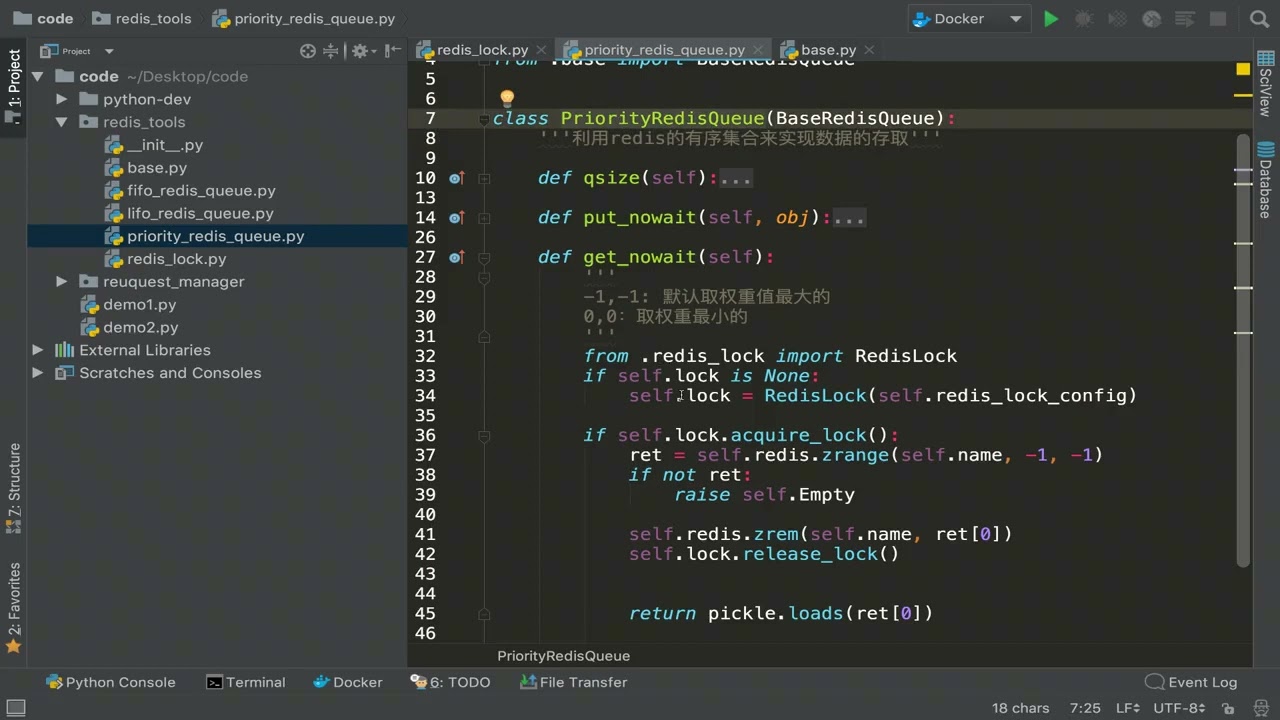Open the 6: TODO tool window
This screenshot has width=1280, height=720.
(450, 682)
